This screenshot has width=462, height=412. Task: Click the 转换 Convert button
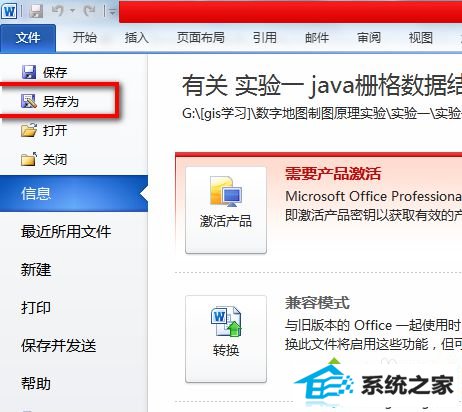[x=226, y=339]
